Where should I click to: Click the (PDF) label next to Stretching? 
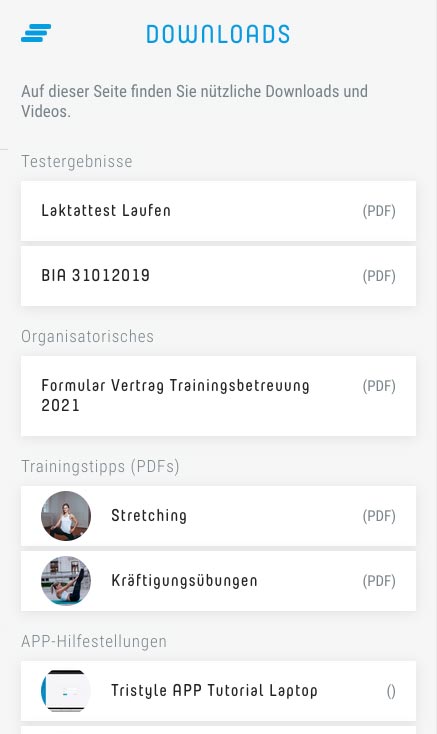pyautogui.click(x=379, y=516)
